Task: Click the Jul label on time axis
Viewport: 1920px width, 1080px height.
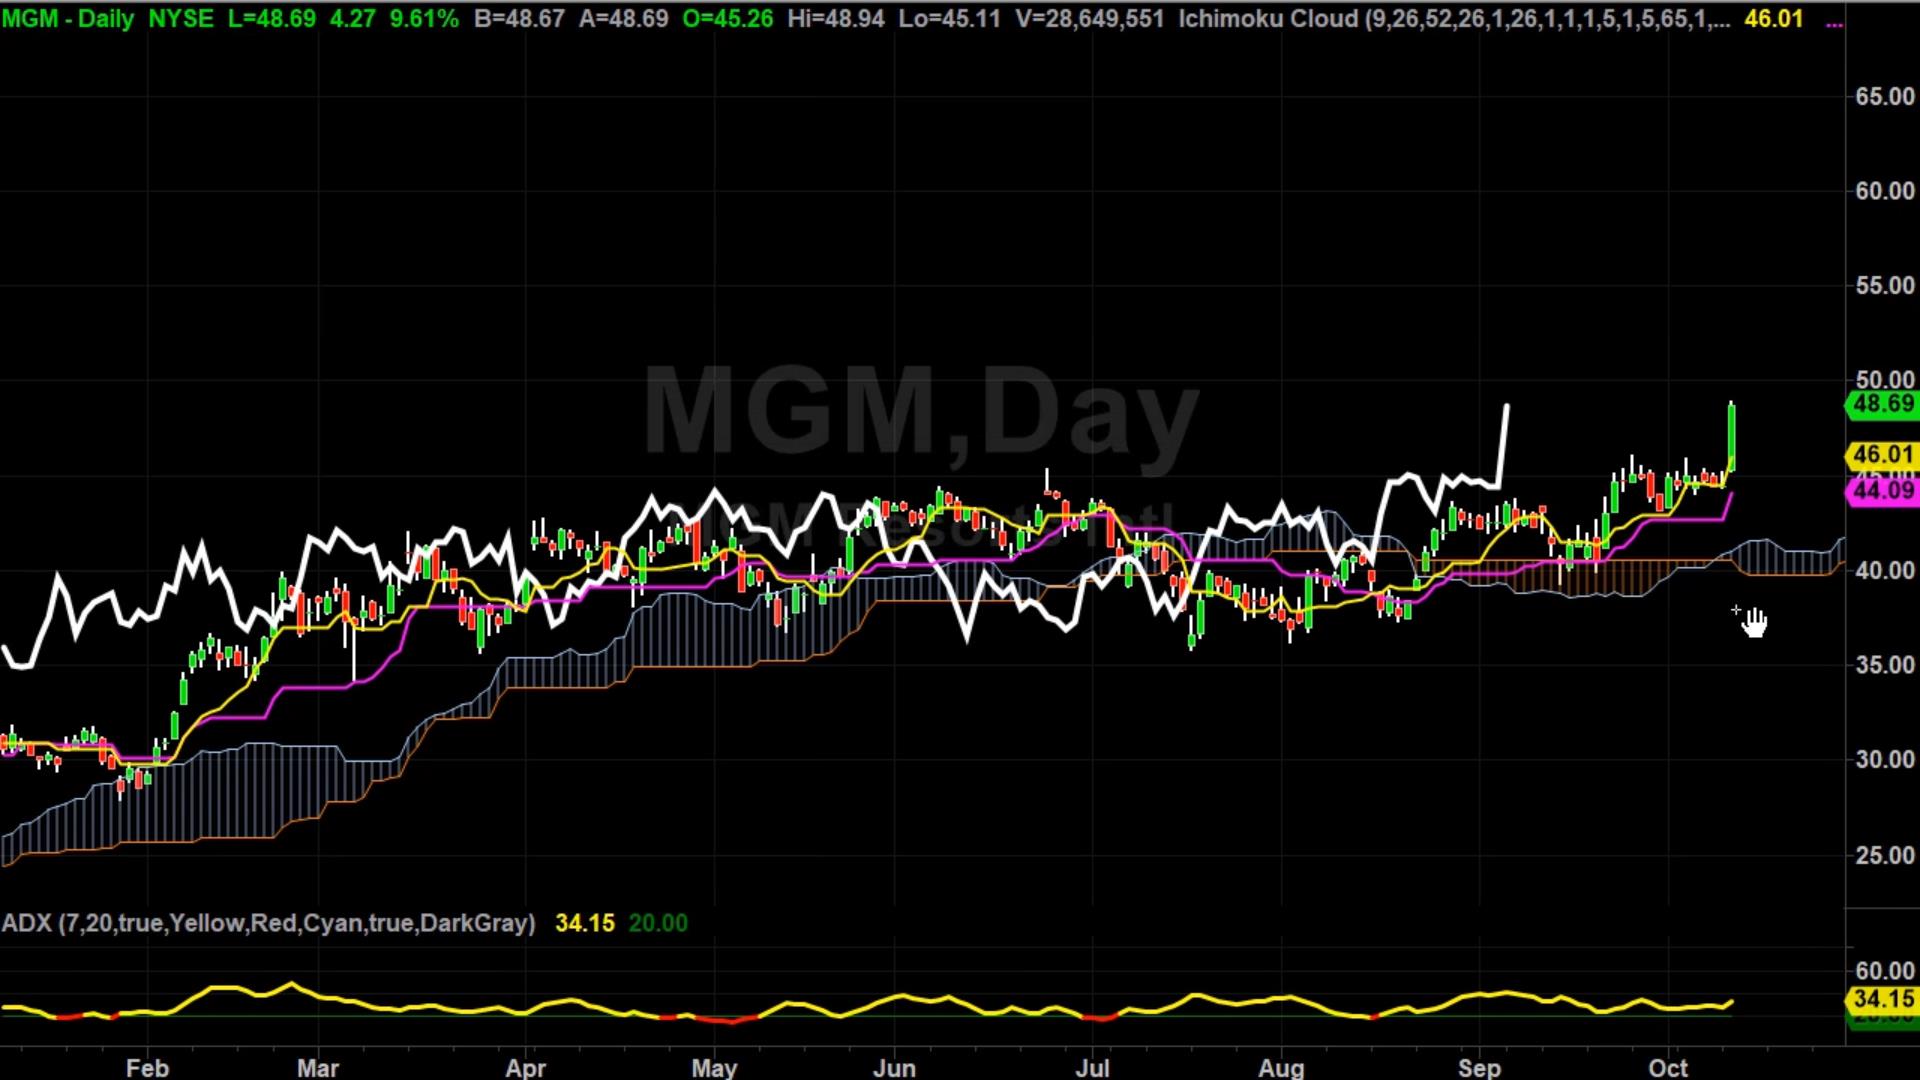Action: pyautogui.click(x=1092, y=1068)
